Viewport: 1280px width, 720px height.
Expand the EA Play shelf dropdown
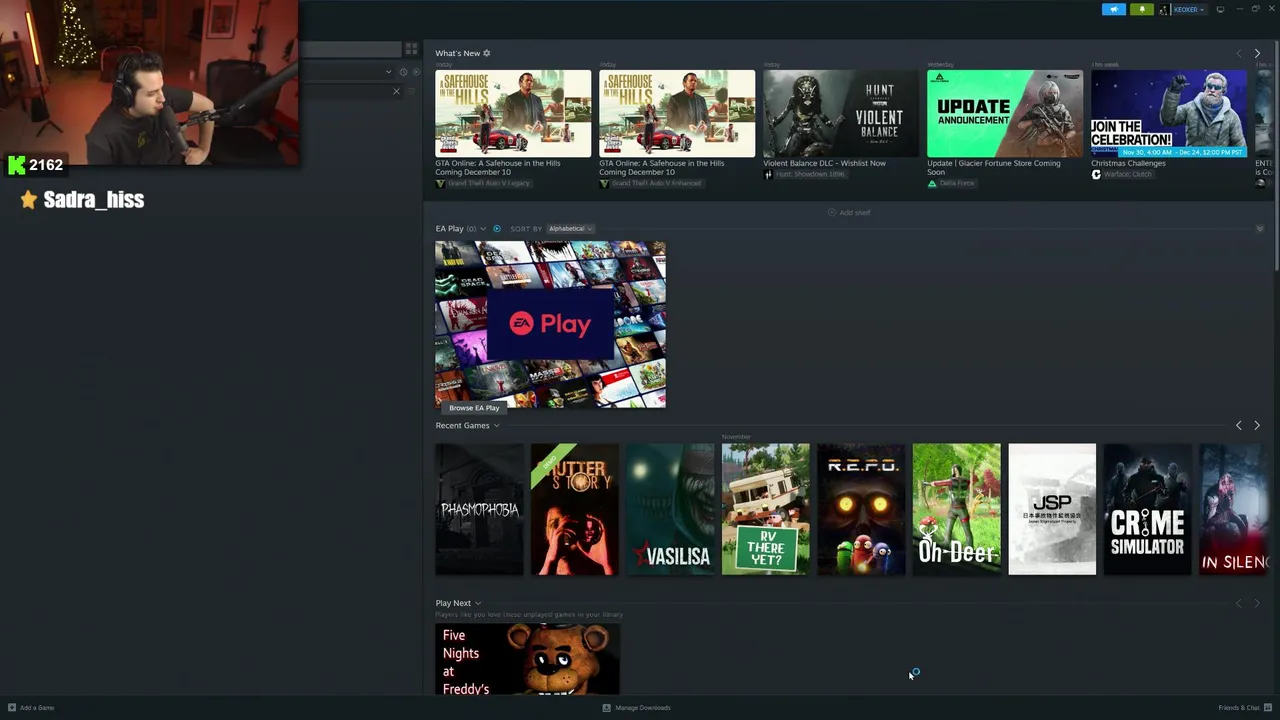coord(483,229)
